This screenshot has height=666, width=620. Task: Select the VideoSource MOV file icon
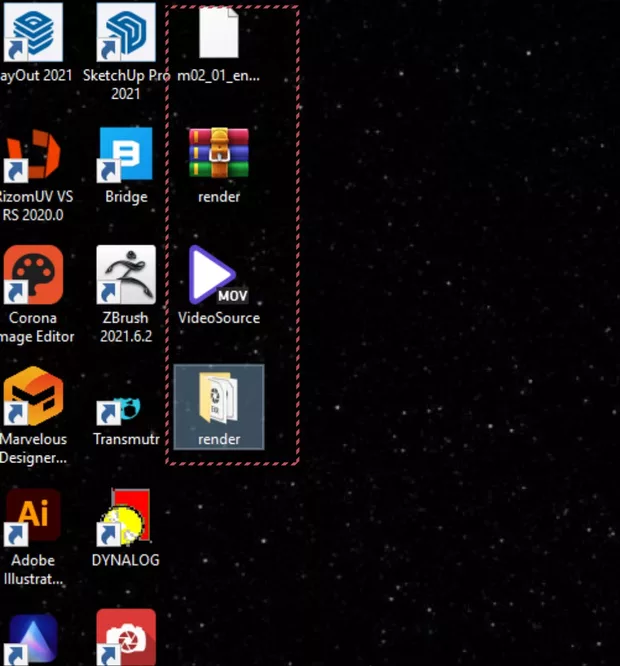click(218, 274)
